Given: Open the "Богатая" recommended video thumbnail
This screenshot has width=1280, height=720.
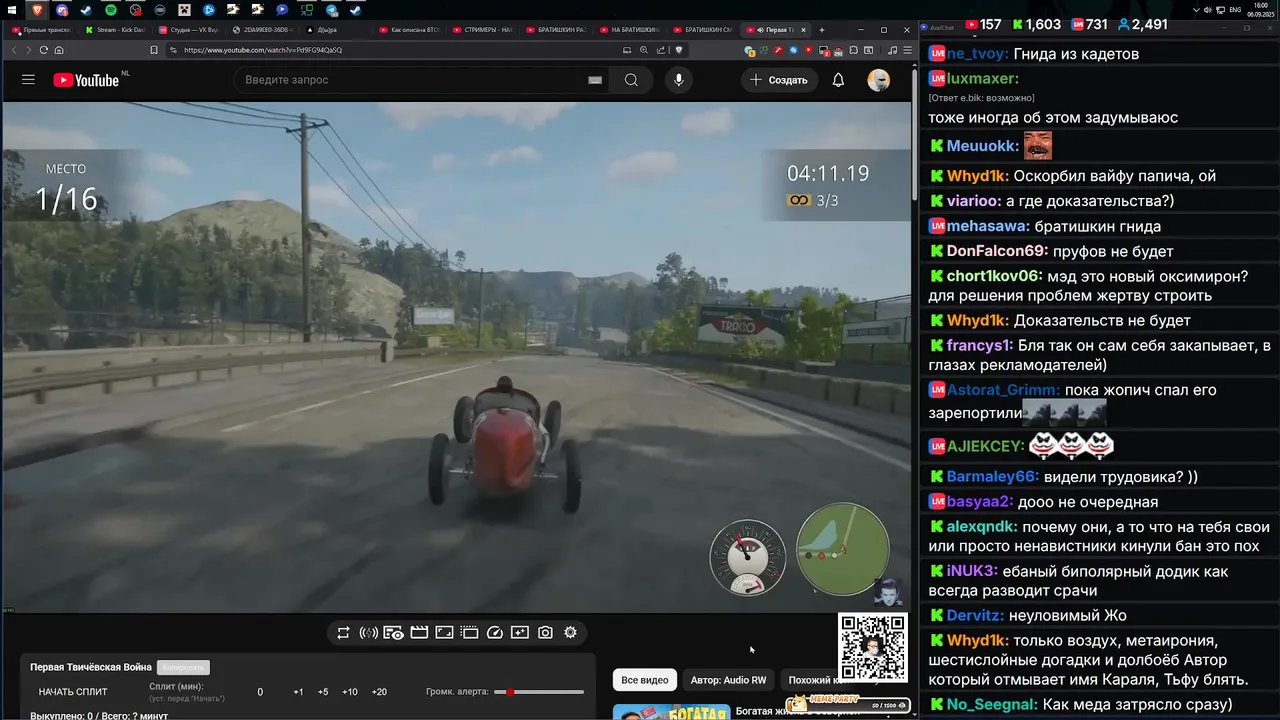Looking at the screenshot, I should 671,712.
